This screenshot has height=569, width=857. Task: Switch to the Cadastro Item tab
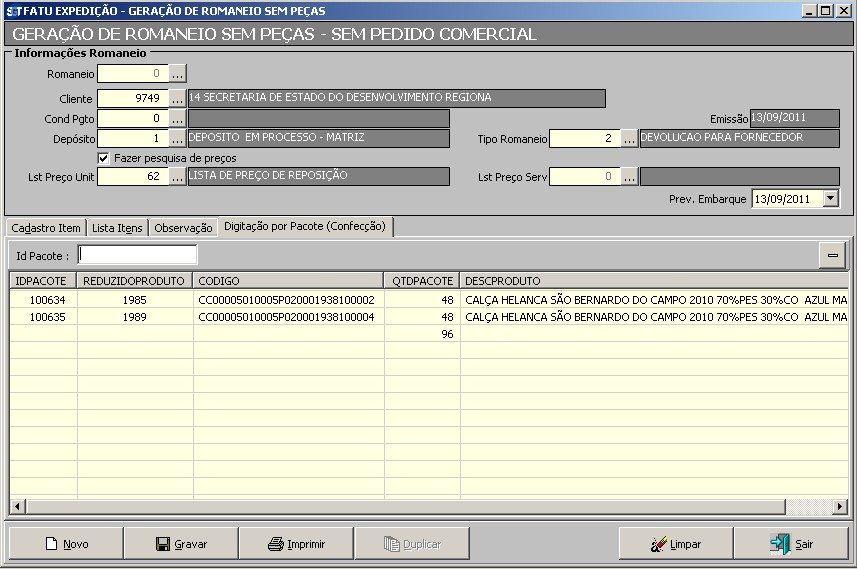(x=46, y=228)
